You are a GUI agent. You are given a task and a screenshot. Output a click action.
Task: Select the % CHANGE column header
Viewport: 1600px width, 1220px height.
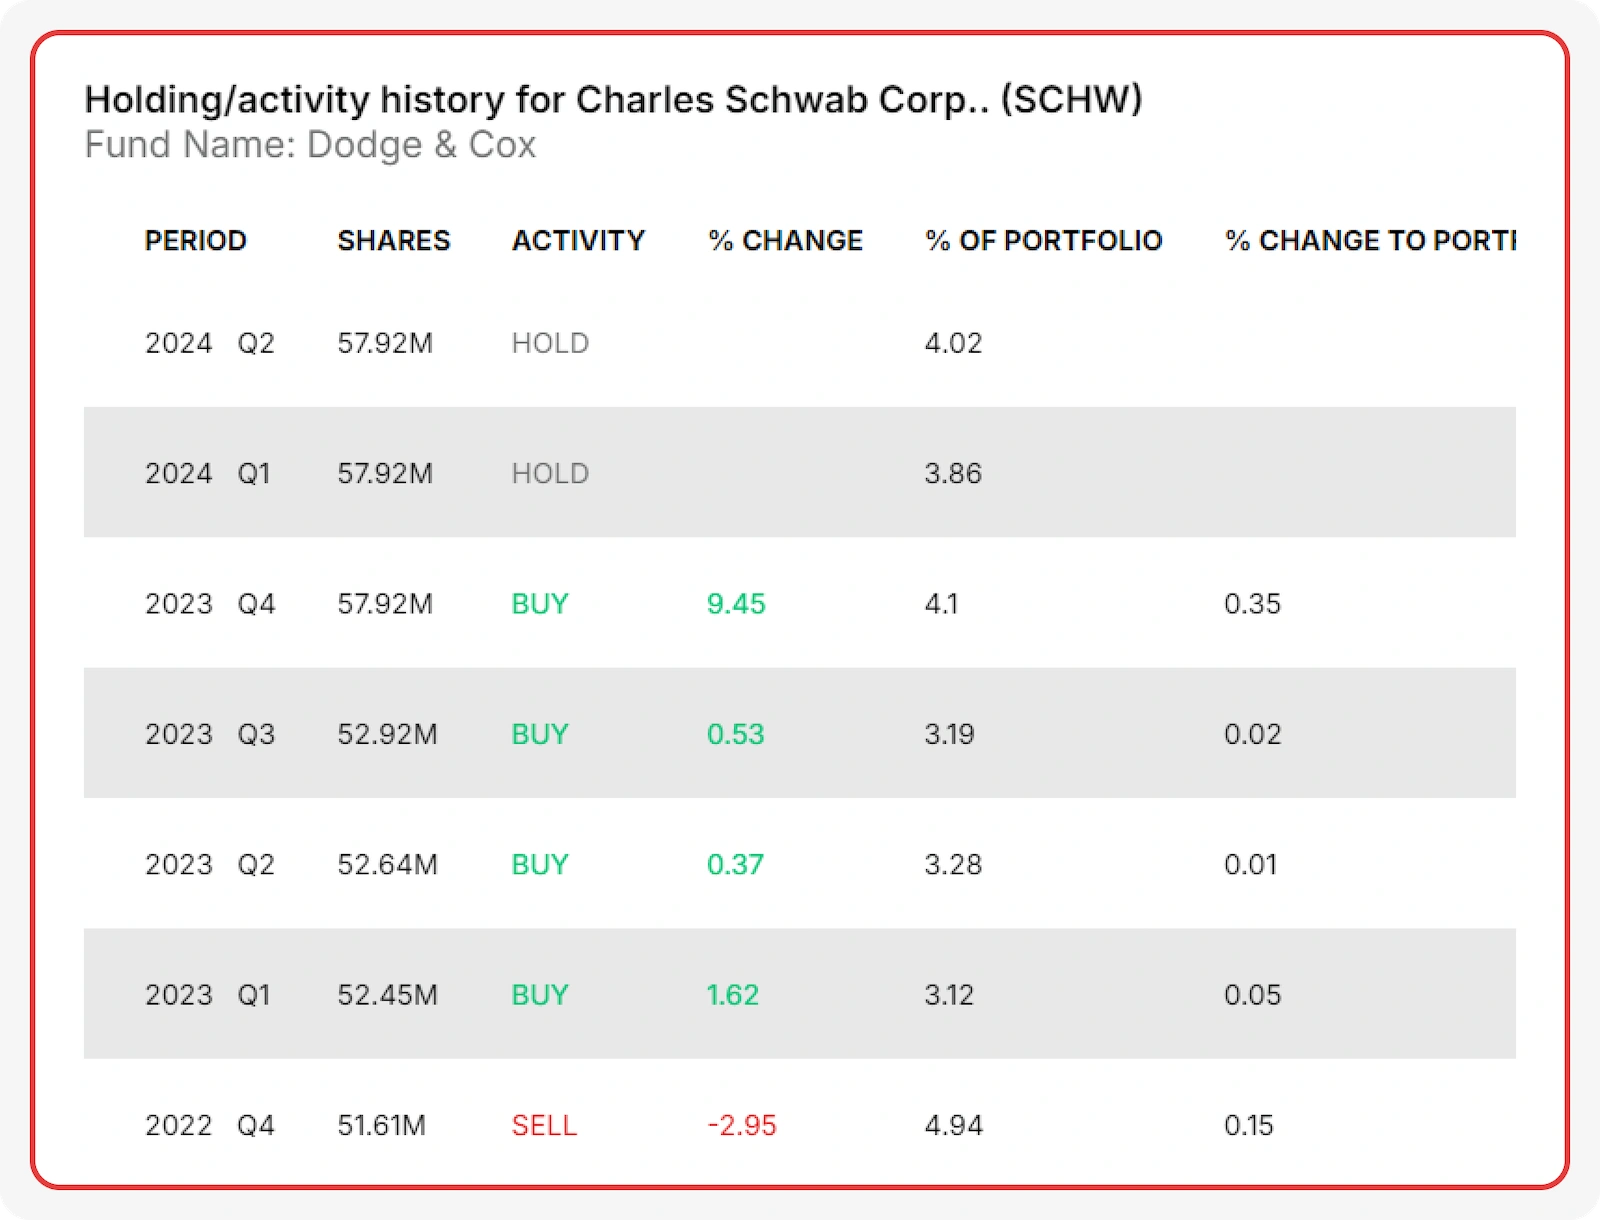click(785, 241)
